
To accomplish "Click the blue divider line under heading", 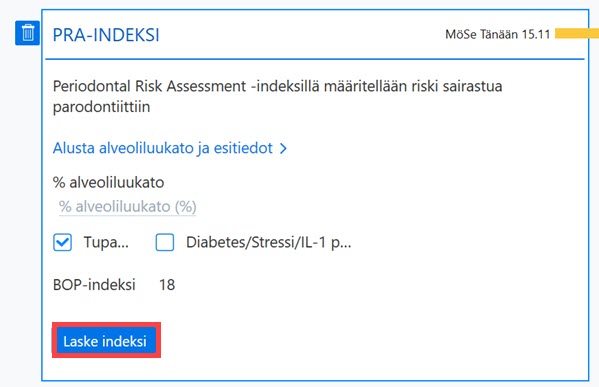I will click(315, 59).
